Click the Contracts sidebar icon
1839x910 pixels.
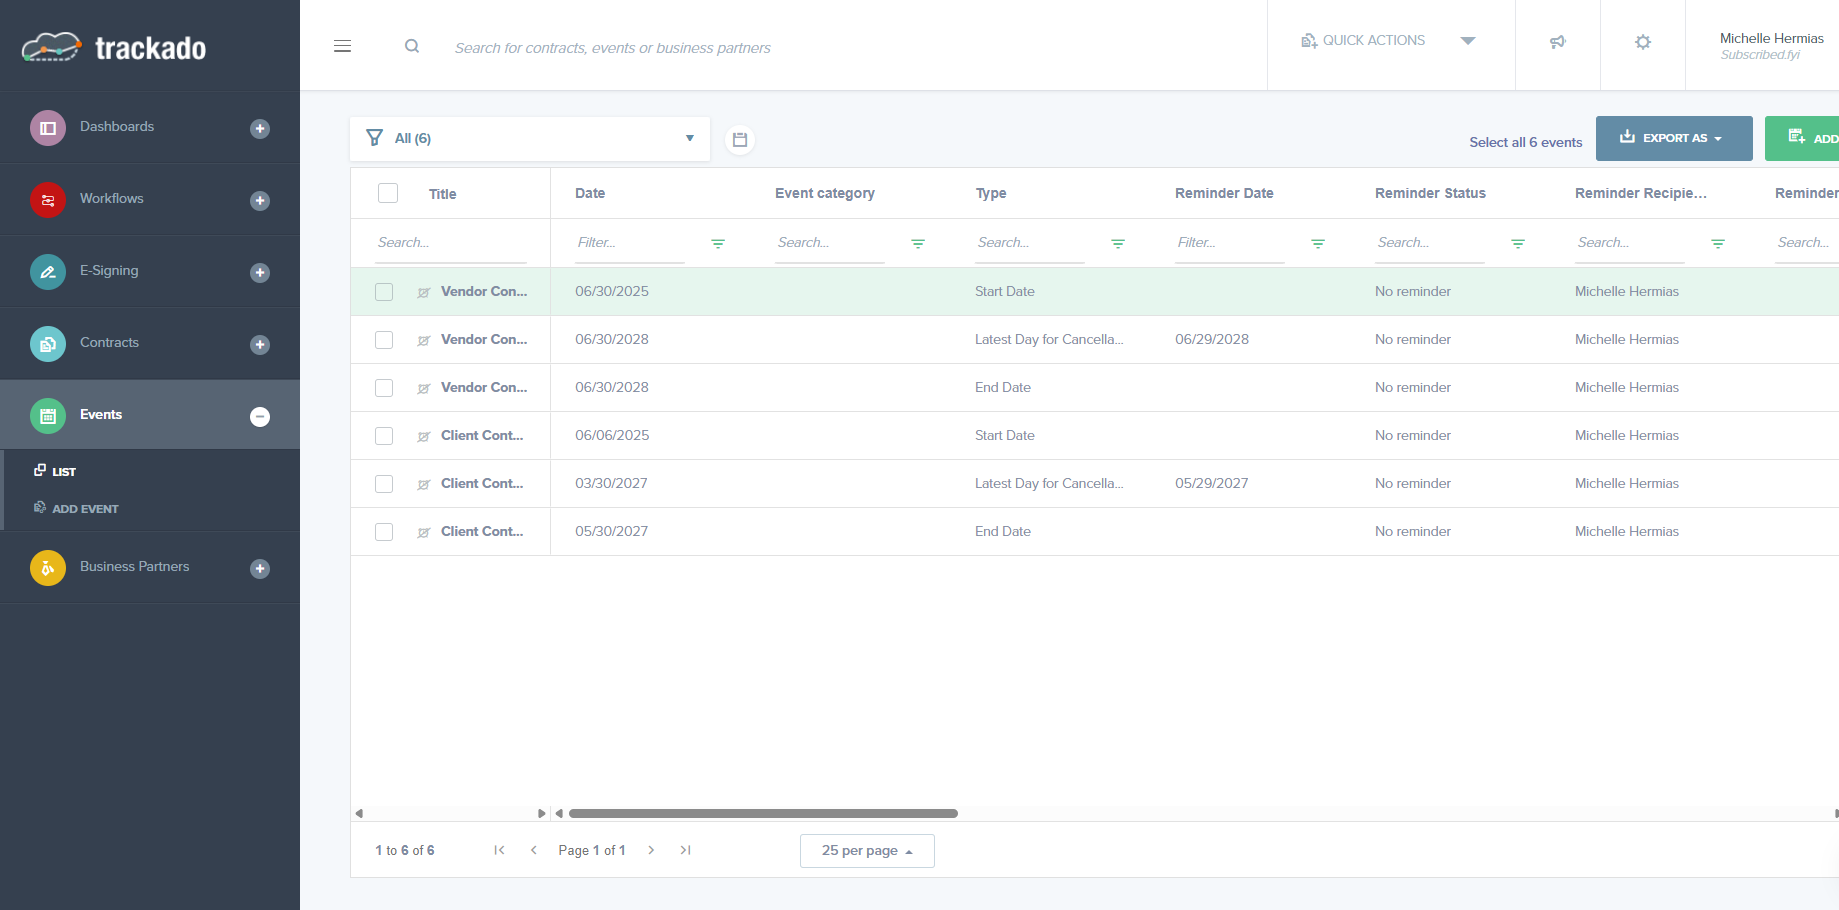click(x=48, y=344)
